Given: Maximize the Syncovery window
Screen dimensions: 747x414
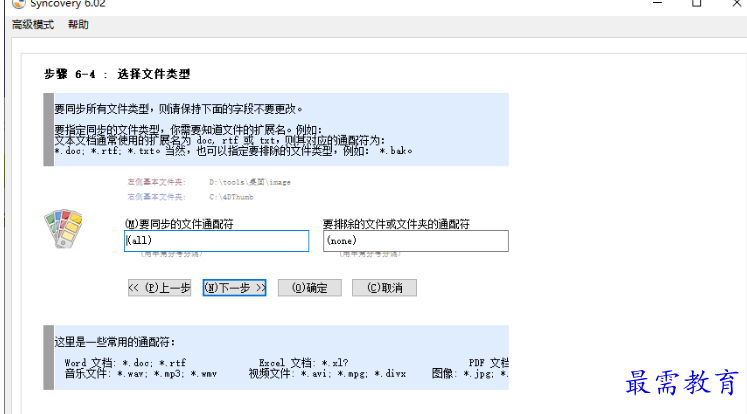Looking at the screenshot, I should click(x=696, y=4).
